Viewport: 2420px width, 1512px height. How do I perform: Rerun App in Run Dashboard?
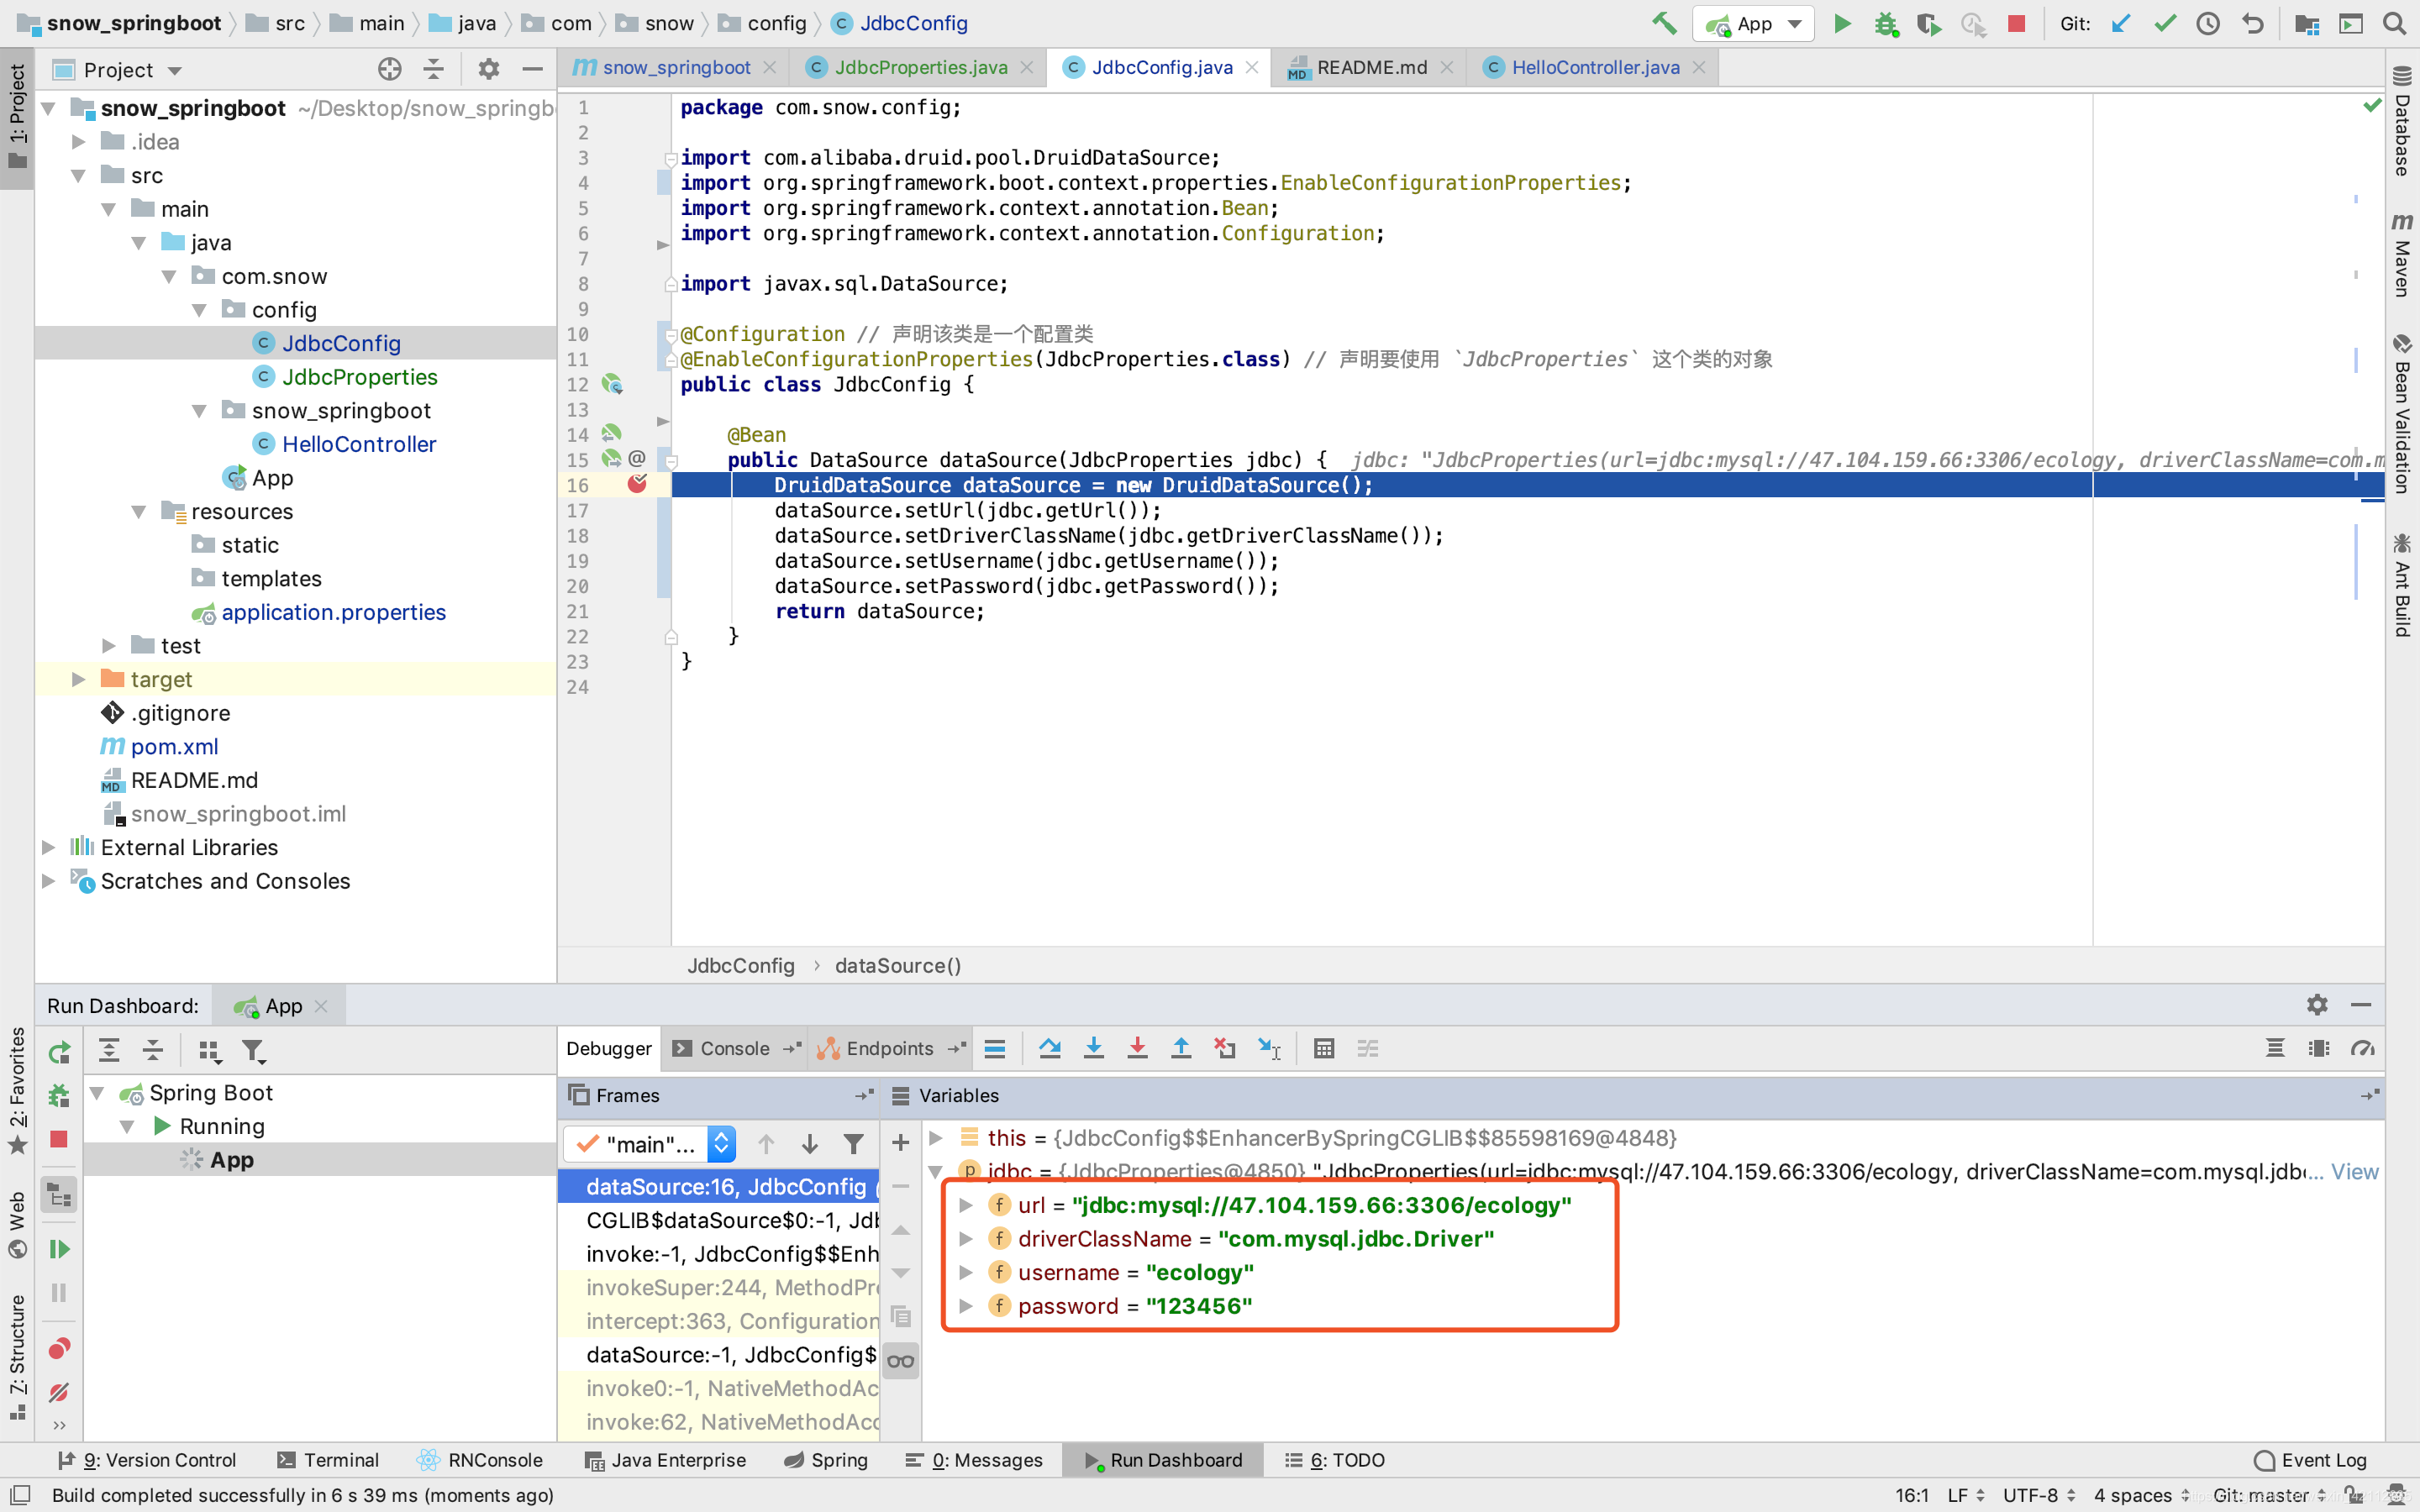(x=59, y=1052)
